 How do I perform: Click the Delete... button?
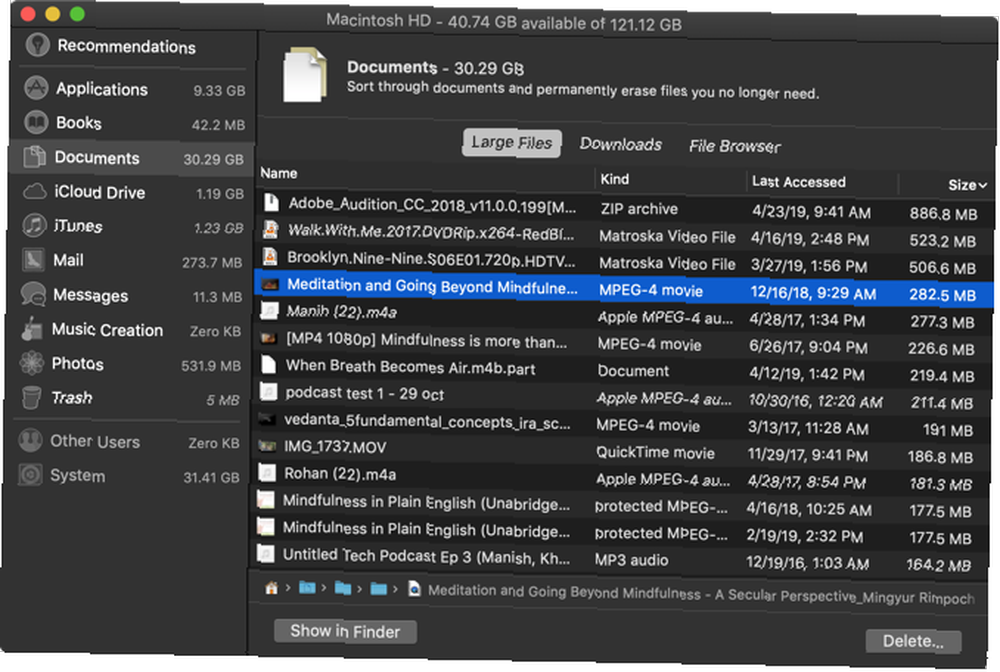tap(913, 641)
